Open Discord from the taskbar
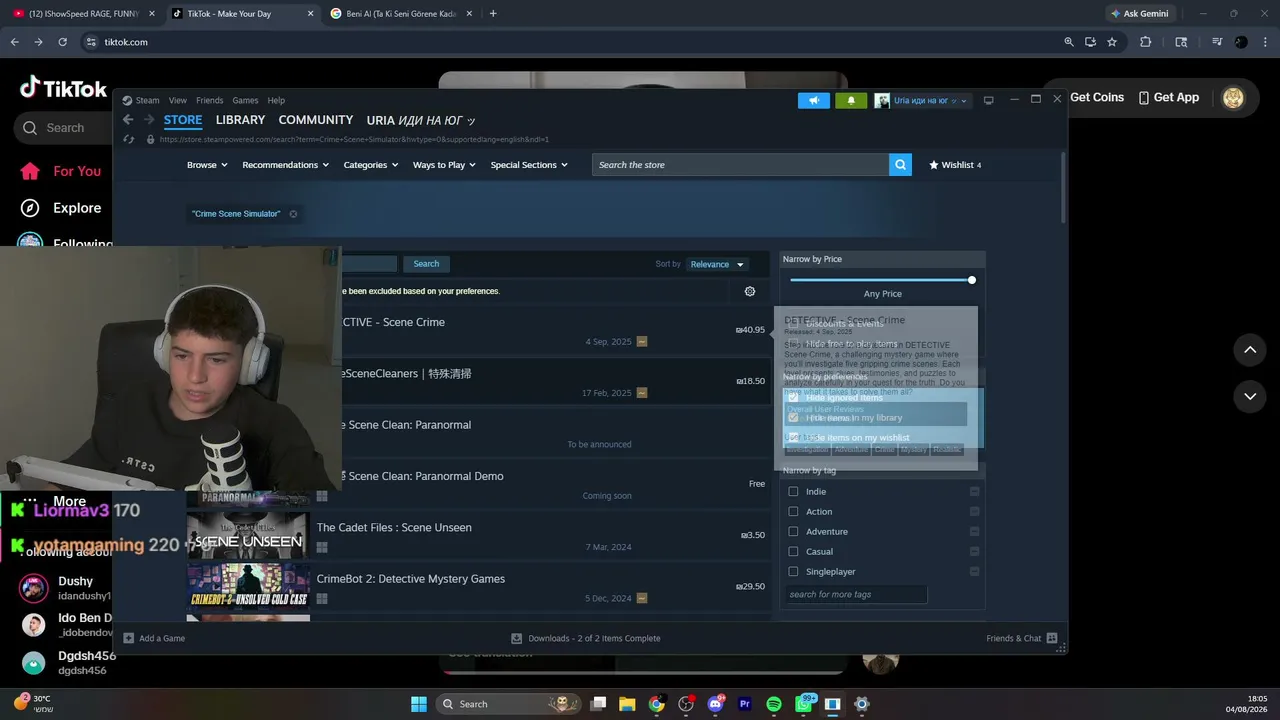This screenshot has height=720, width=1280. (715, 704)
